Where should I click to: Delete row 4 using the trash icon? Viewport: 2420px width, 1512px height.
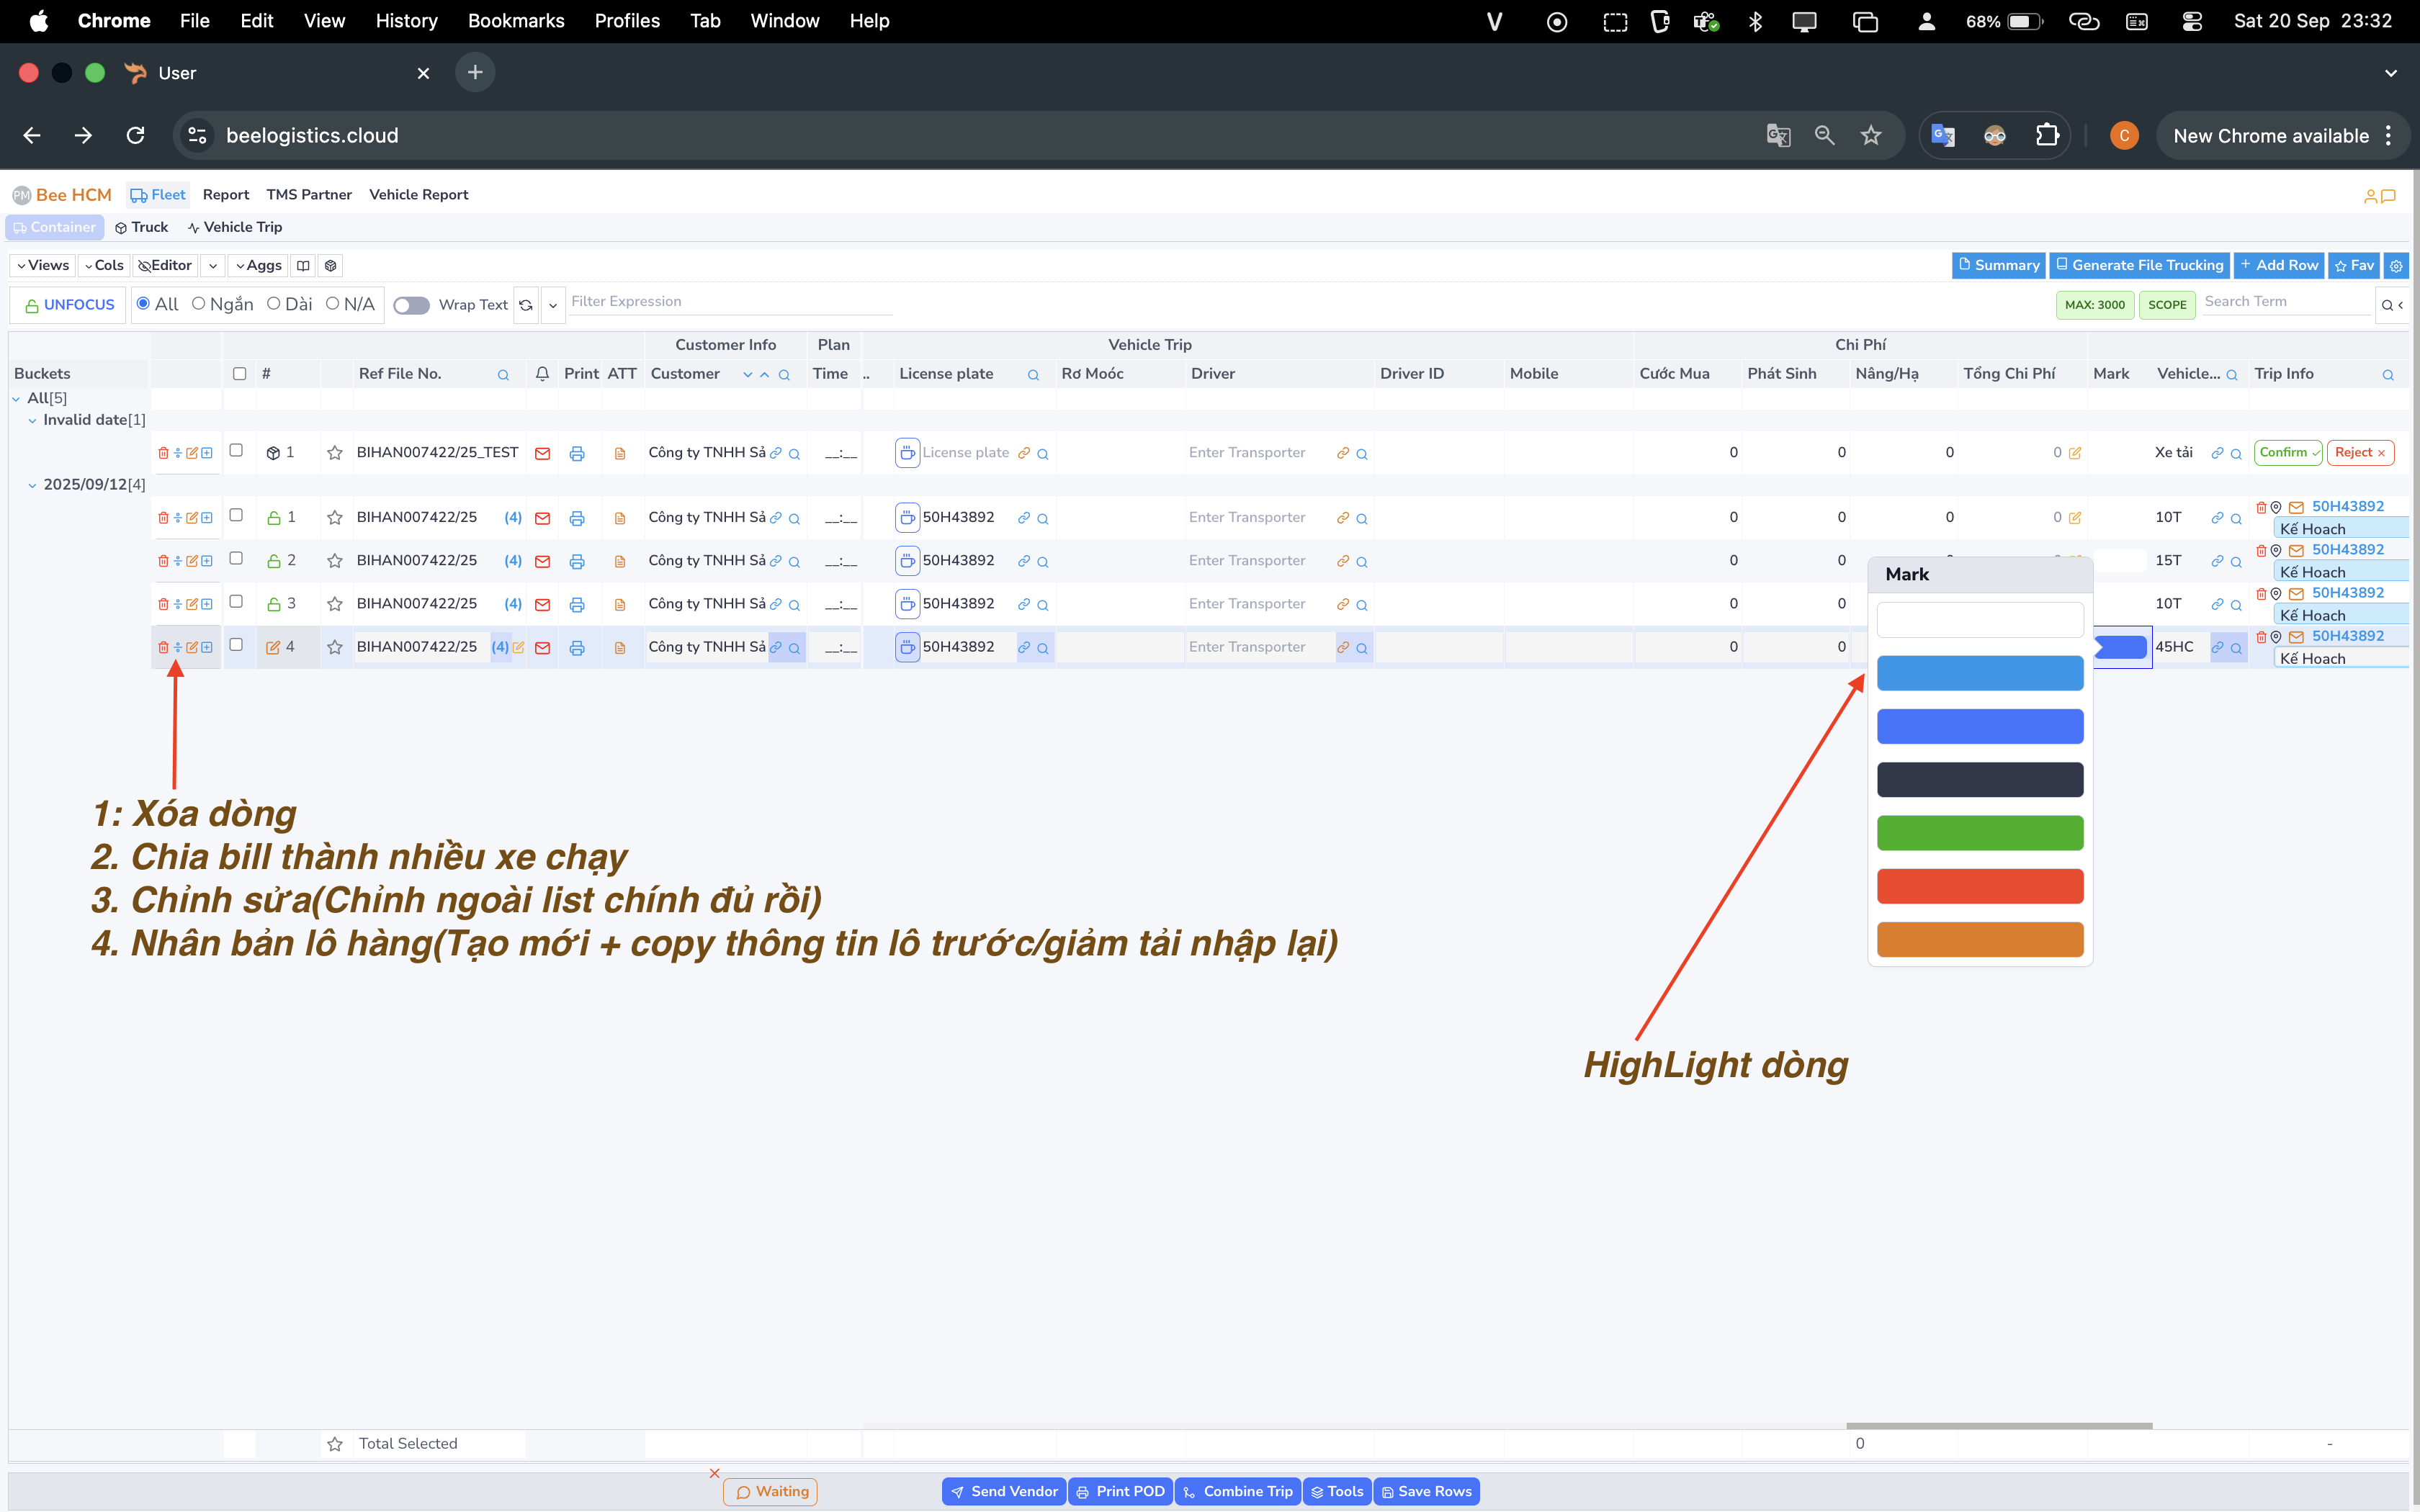163,647
